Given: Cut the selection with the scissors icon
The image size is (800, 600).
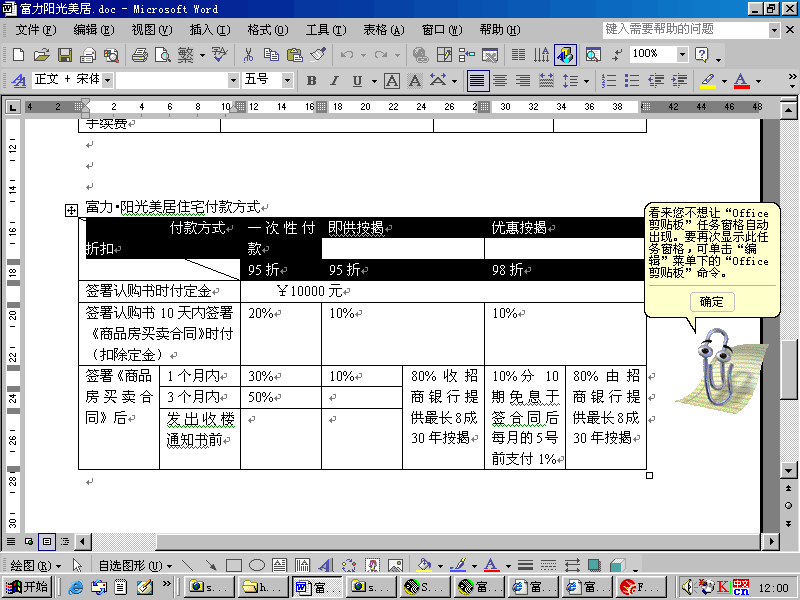Looking at the screenshot, I should click(x=248, y=55).
